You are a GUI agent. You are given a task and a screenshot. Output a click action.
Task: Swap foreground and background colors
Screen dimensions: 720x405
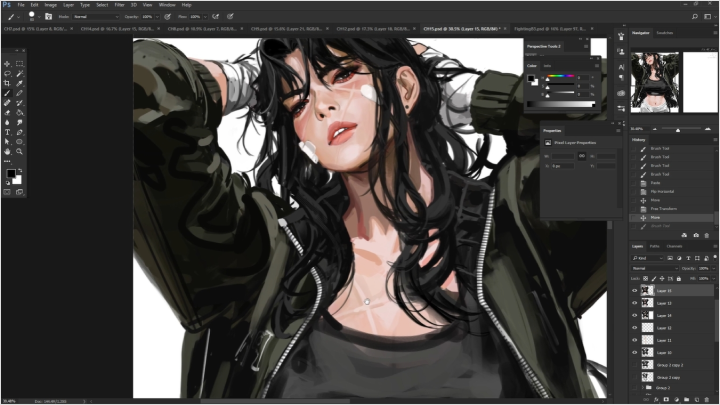[20, 170]
